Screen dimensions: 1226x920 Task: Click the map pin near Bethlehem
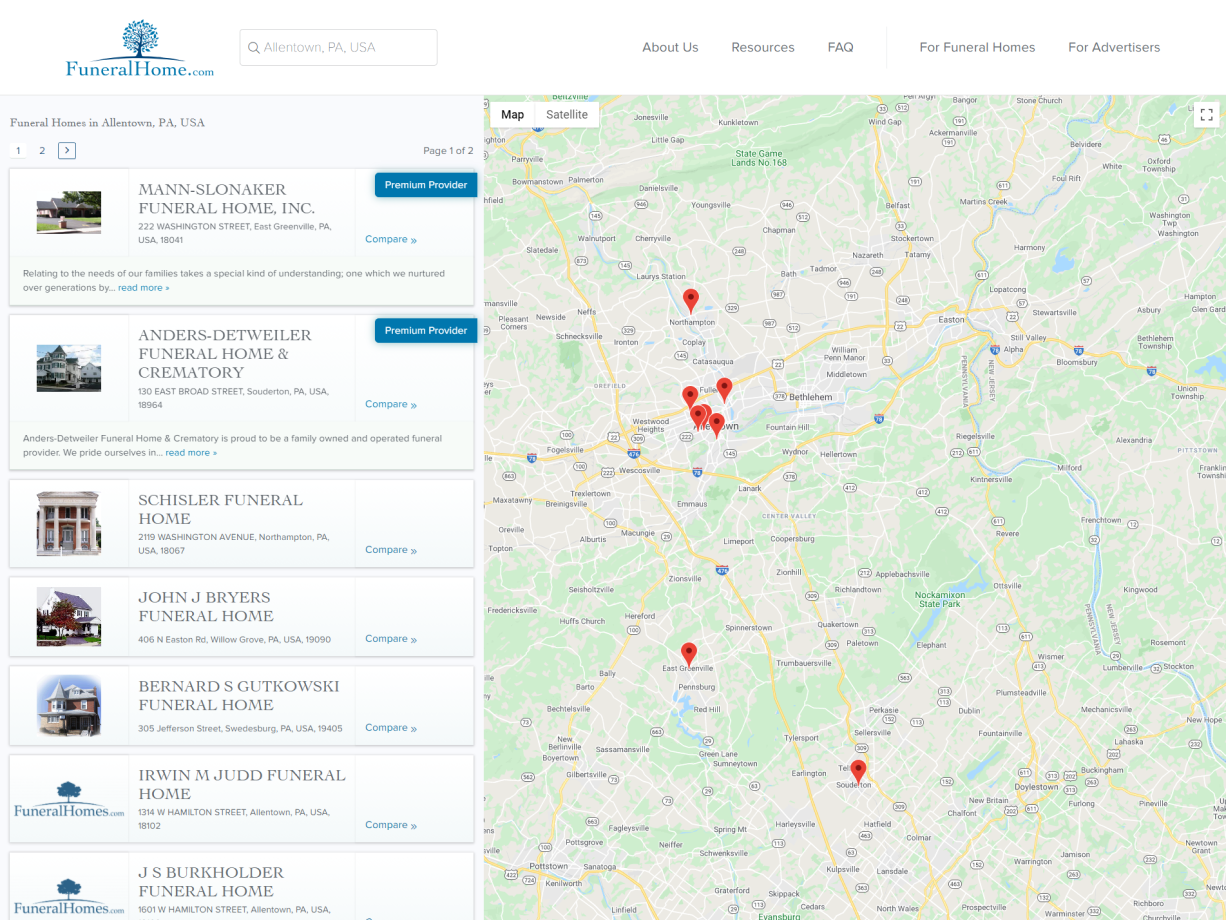pos(724,388)
